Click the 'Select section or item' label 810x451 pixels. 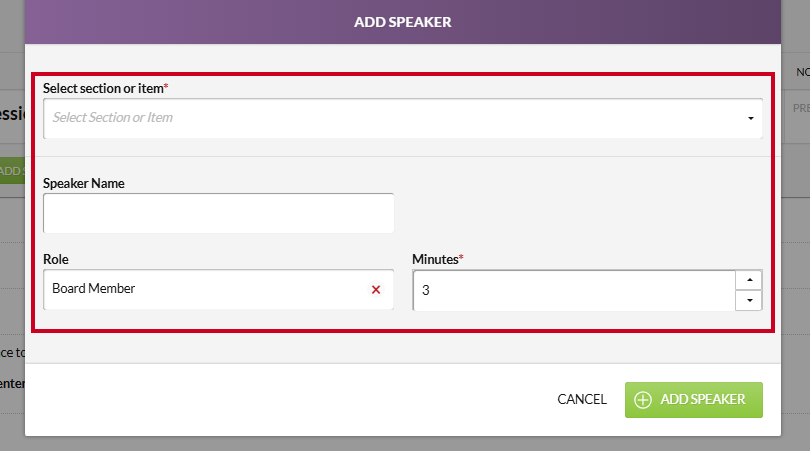pyautogui.click(x=105, y=88)
